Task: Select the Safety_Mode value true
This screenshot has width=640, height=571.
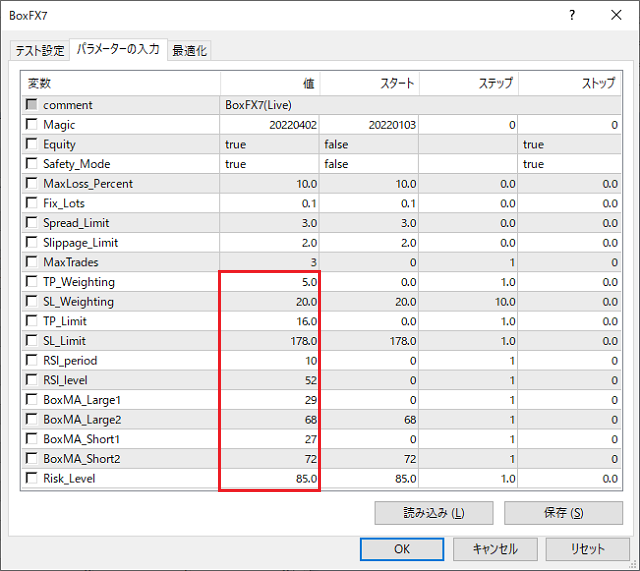Action: point(236,164)
